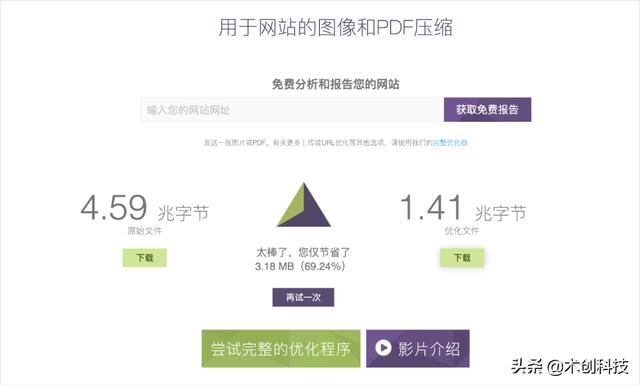Open the 影片介绍 video button
Screen dimensions: 640x386
418,349
